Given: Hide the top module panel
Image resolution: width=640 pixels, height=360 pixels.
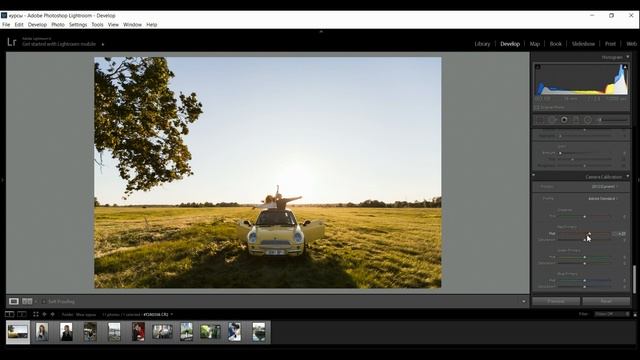Looking at the screenshot, I should pos(321,31).
